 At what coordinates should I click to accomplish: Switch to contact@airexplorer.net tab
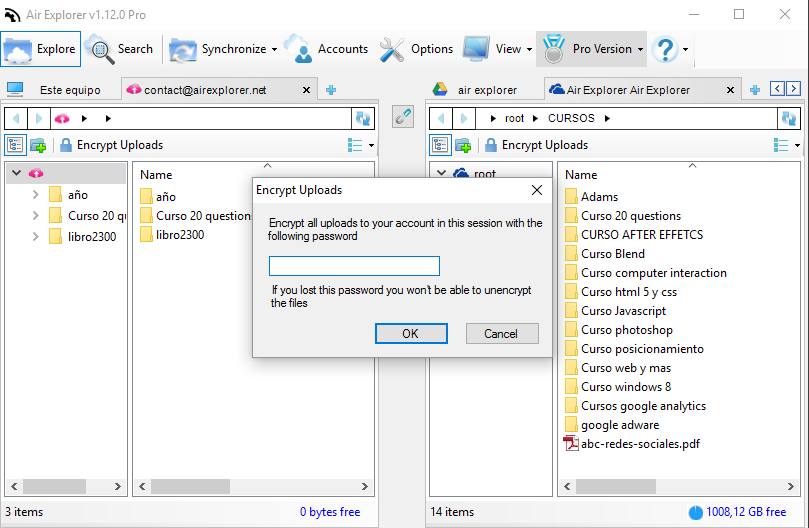(205, 90)
